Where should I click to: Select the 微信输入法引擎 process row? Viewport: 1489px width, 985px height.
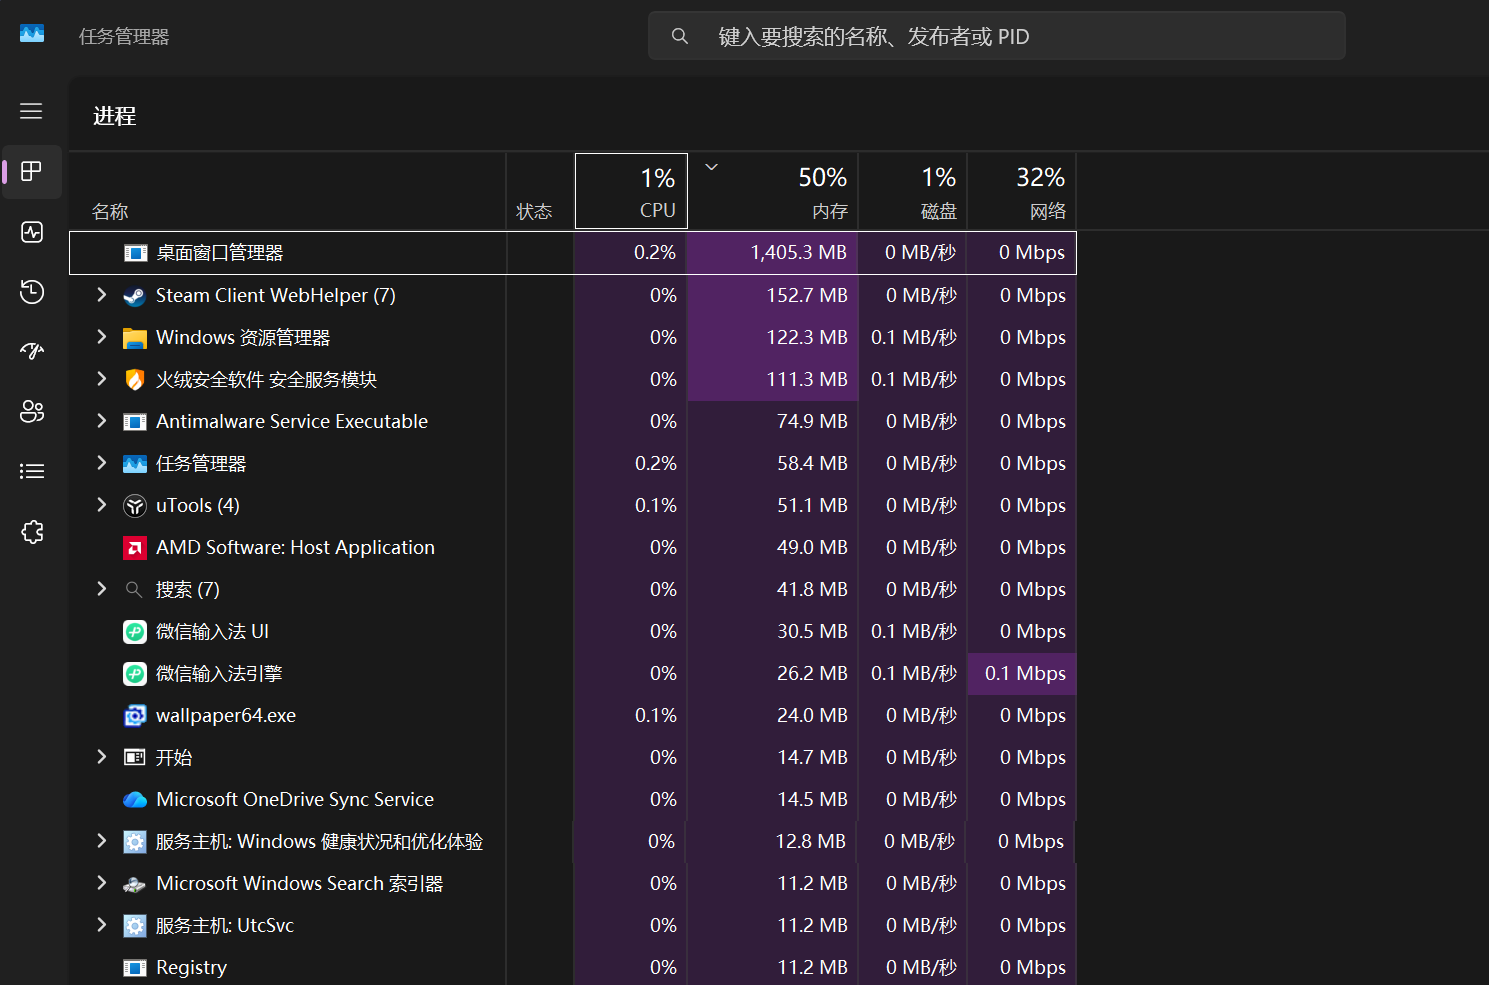(x=573, y=674)
